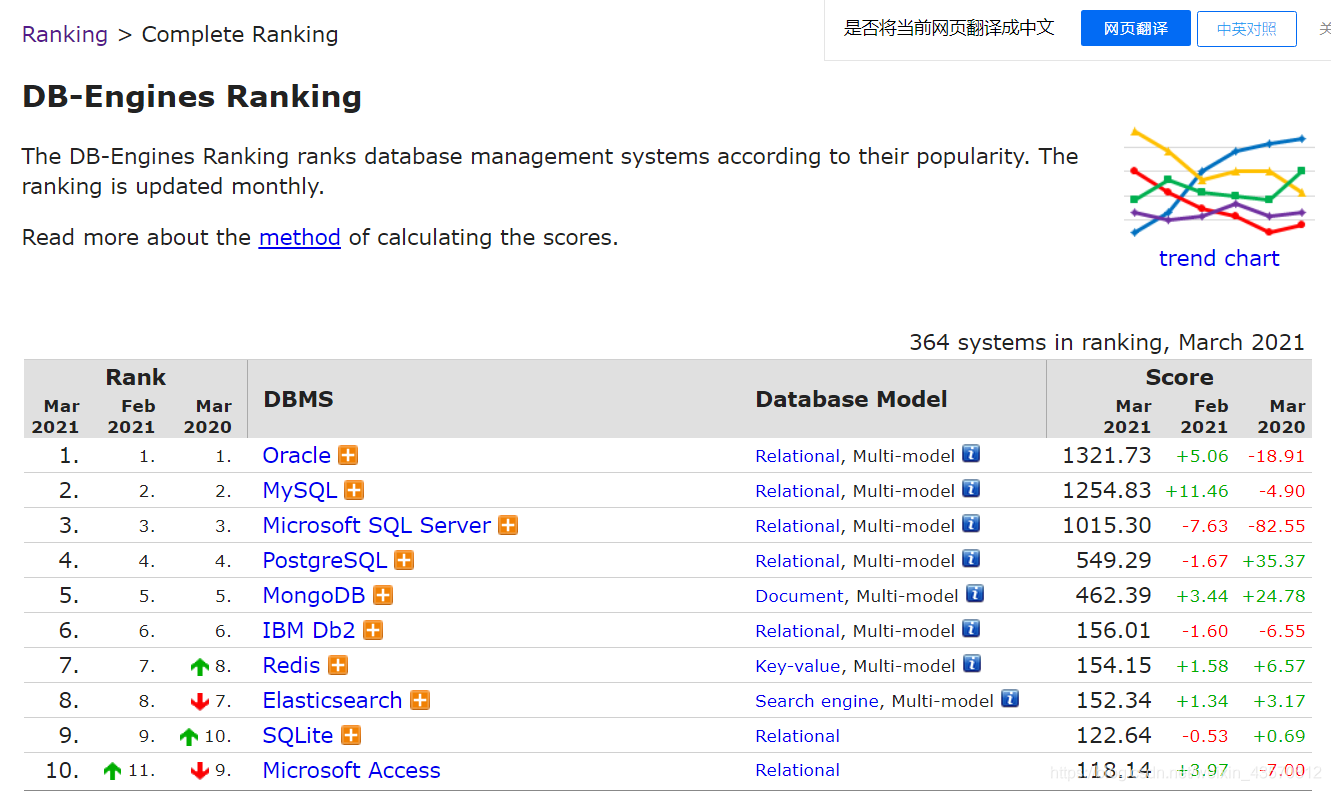The height and width of the screenshot is (791, 1331).
Task: Click the -82.55 score change value
Action: coord(1276,526)
